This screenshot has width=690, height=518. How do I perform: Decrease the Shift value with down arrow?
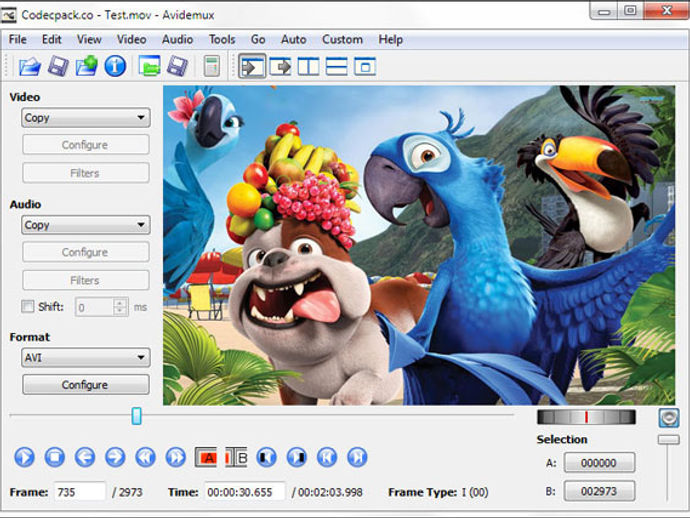pyautogui.click(x=120, y=311)
